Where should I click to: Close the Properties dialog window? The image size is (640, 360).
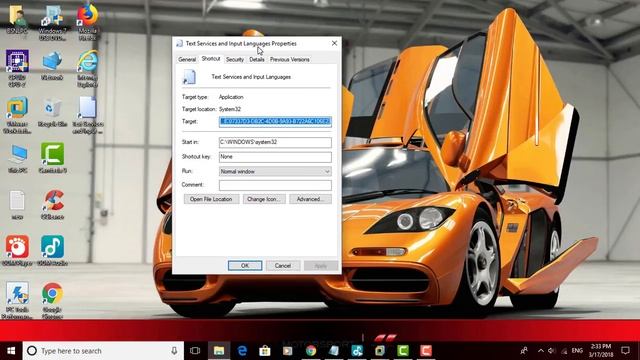pyautogui.click(x=334, y=43)
